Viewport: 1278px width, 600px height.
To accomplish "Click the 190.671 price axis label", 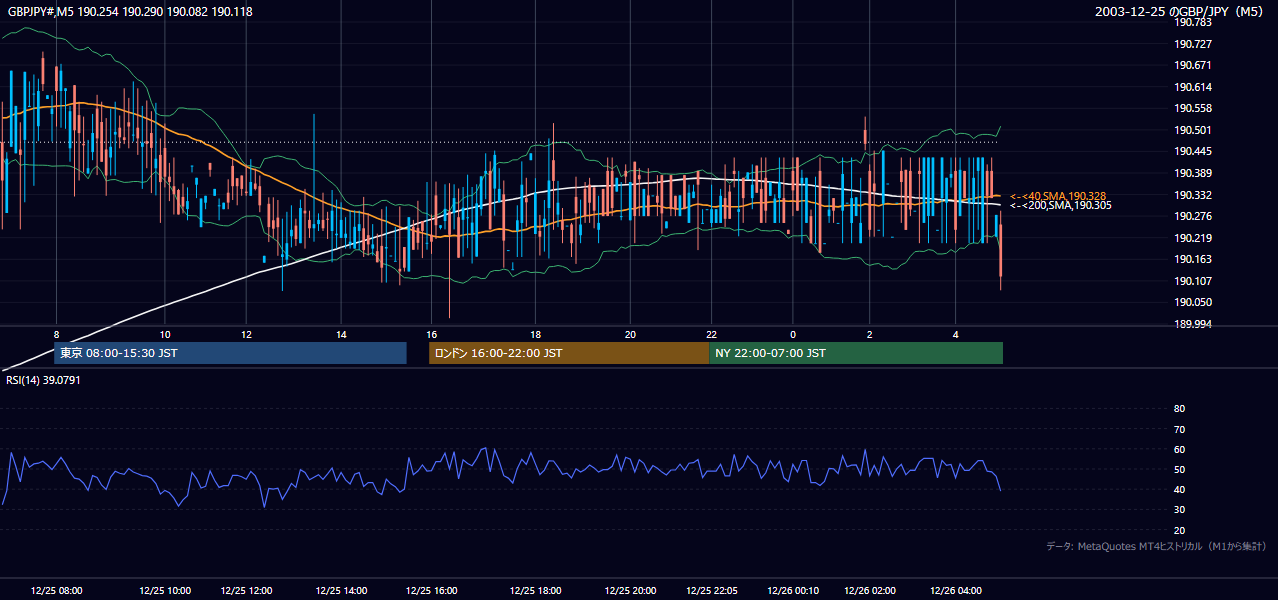I will [x=1193, y=65].
